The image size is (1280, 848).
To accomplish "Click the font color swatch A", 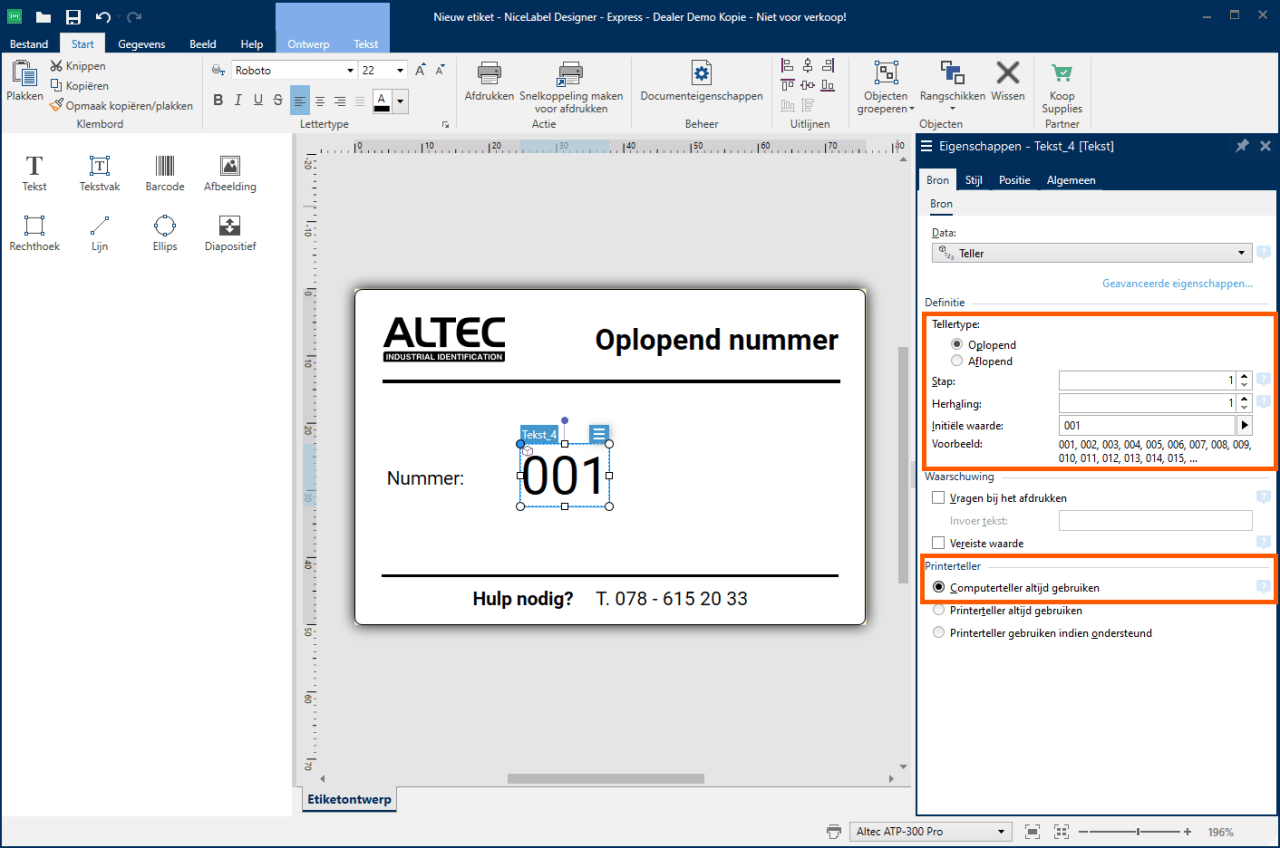I will 382,101.
